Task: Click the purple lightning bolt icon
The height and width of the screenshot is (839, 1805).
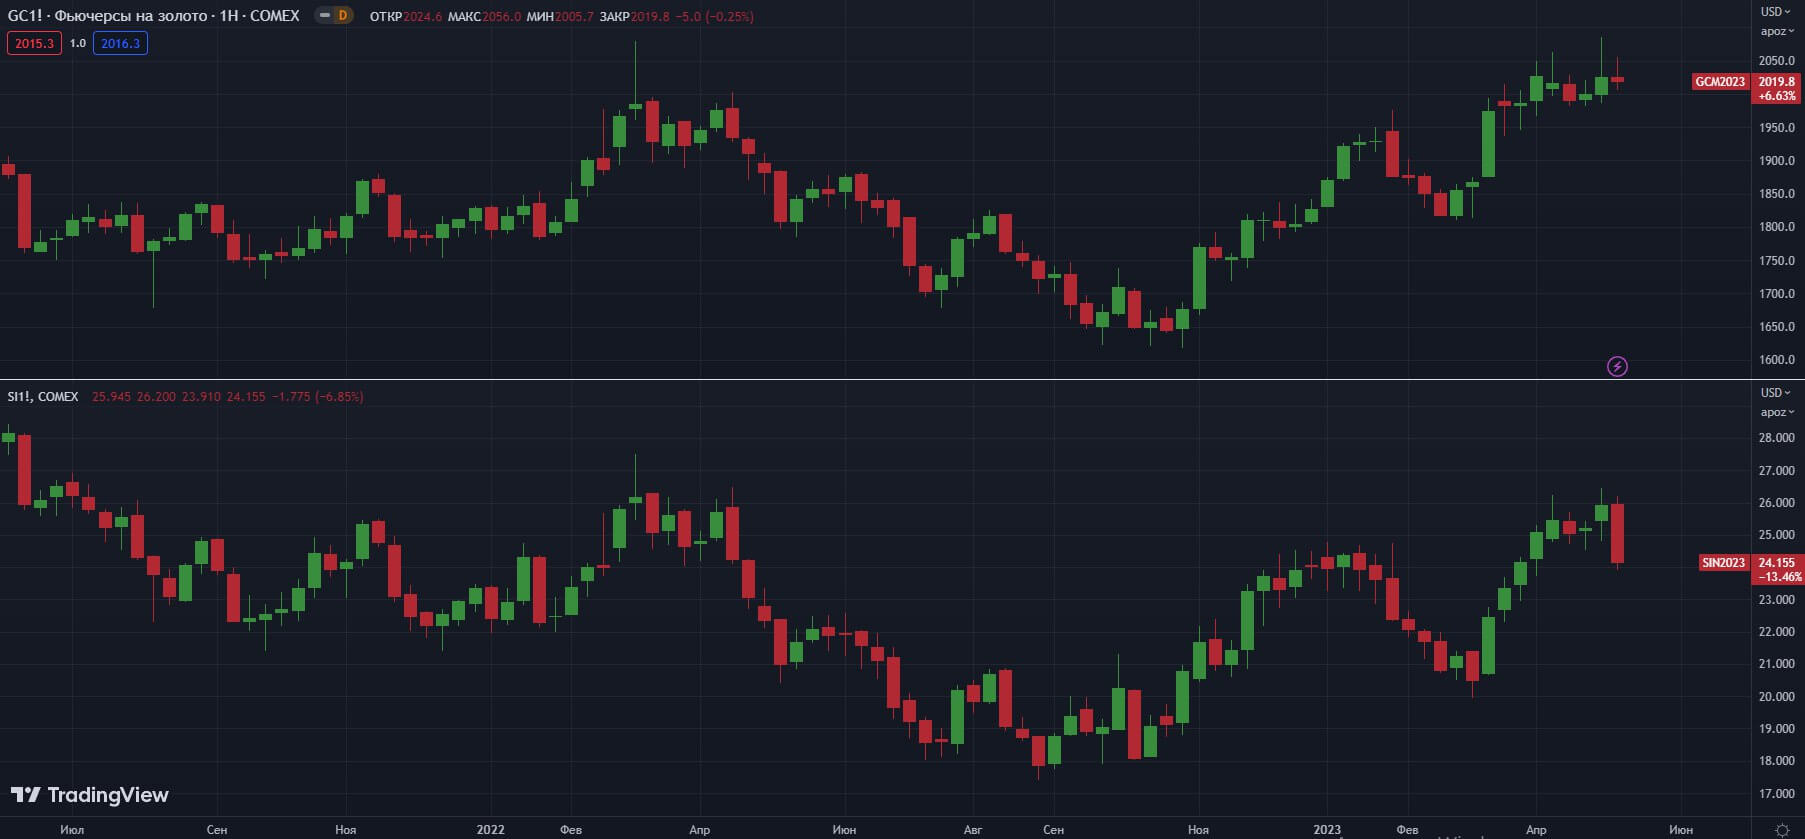Action: (x=1617, y=366)
